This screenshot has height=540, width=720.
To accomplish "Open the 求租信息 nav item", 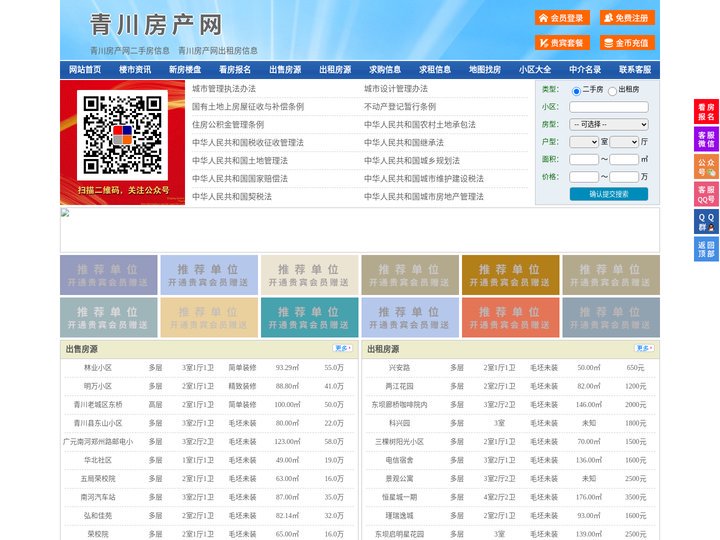I will (x=435, y=70).
